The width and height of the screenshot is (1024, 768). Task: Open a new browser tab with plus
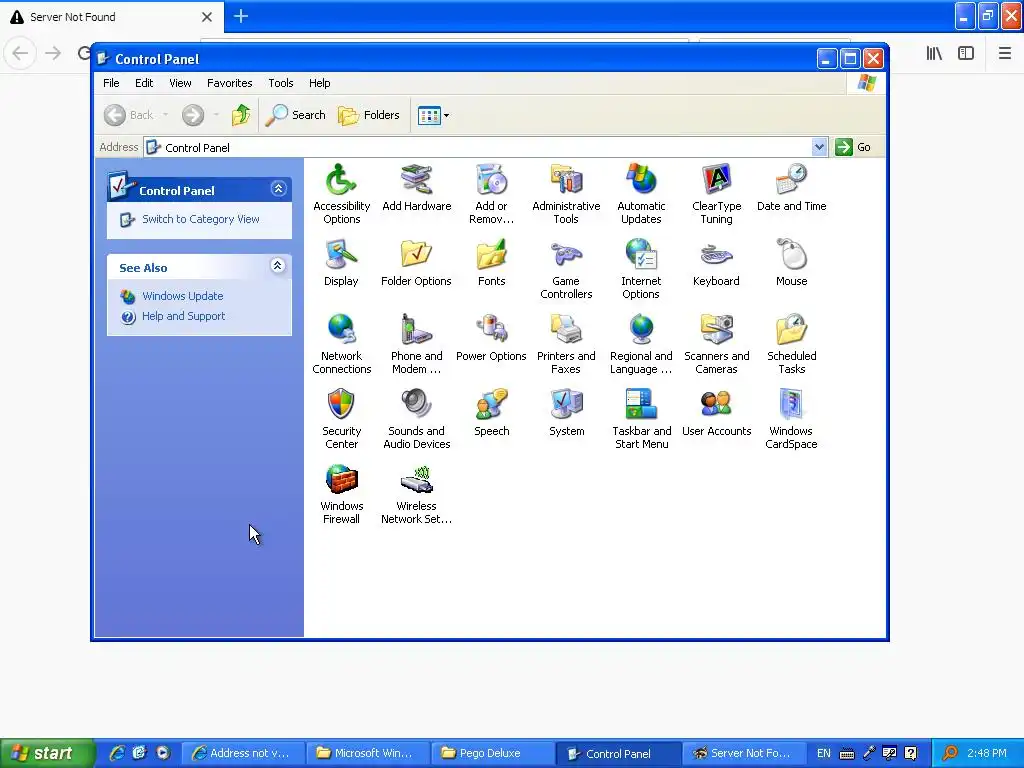click(241, 16)
